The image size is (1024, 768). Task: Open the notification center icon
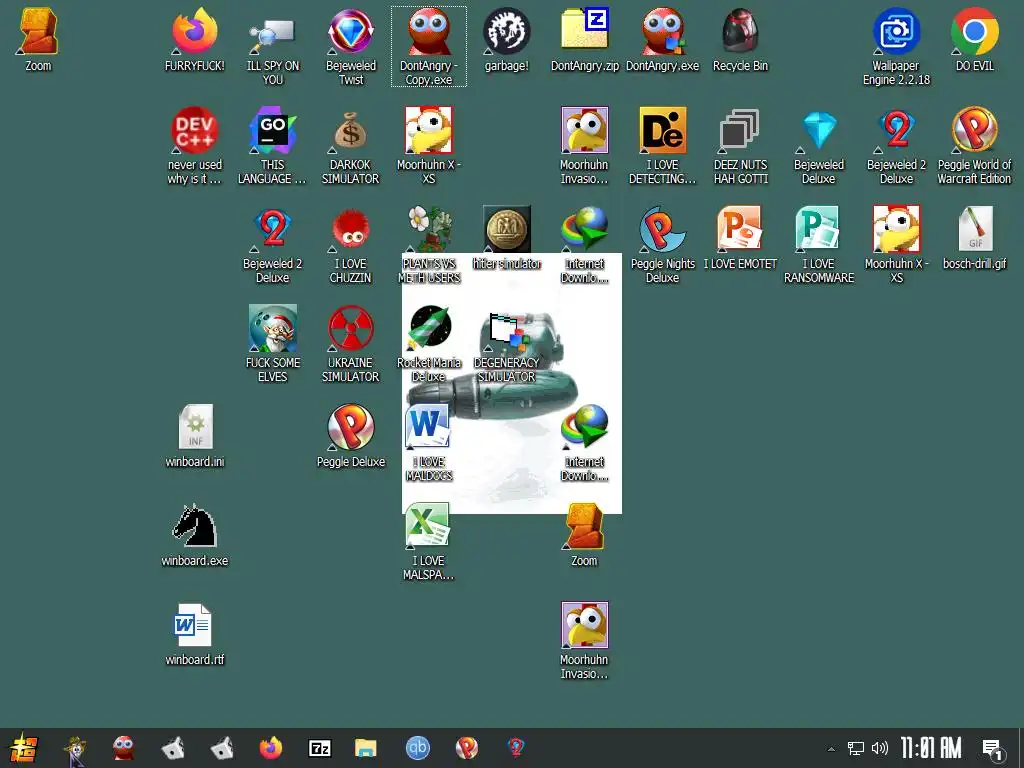(993, 749)
